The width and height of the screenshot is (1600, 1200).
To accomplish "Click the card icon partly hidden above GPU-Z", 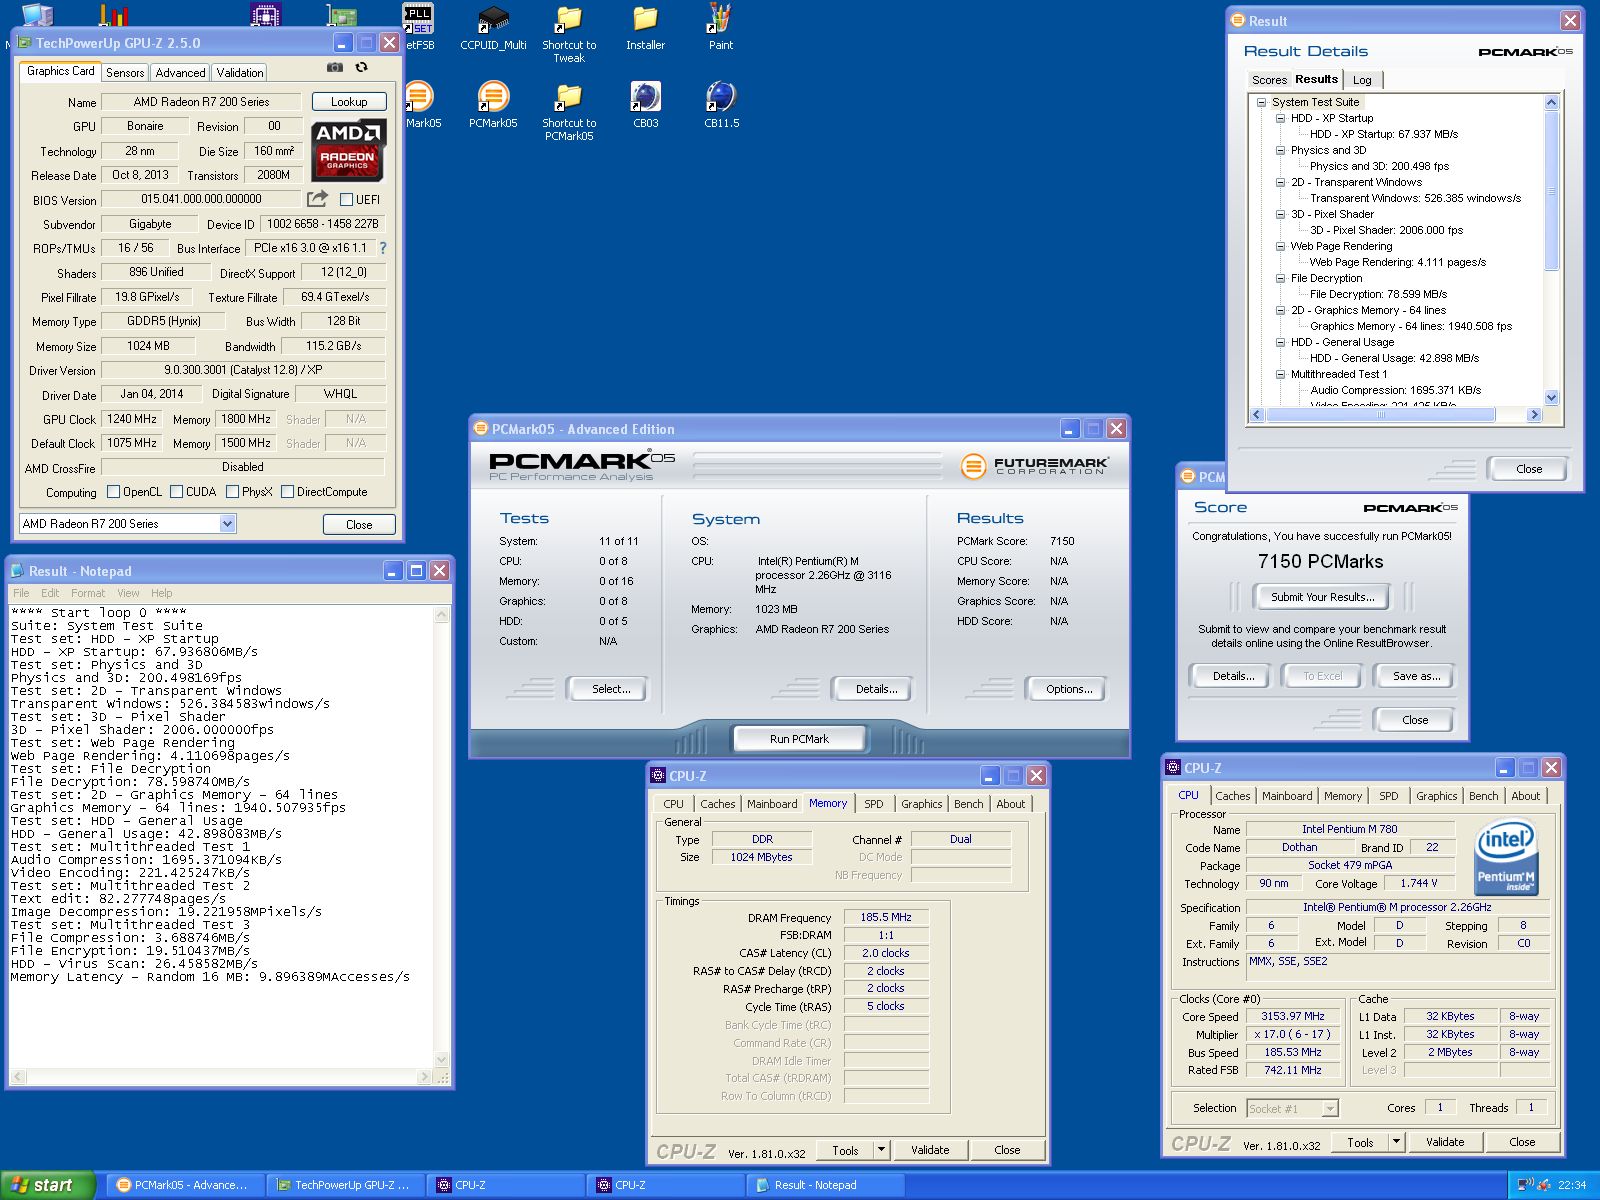I will pos(342,14).
